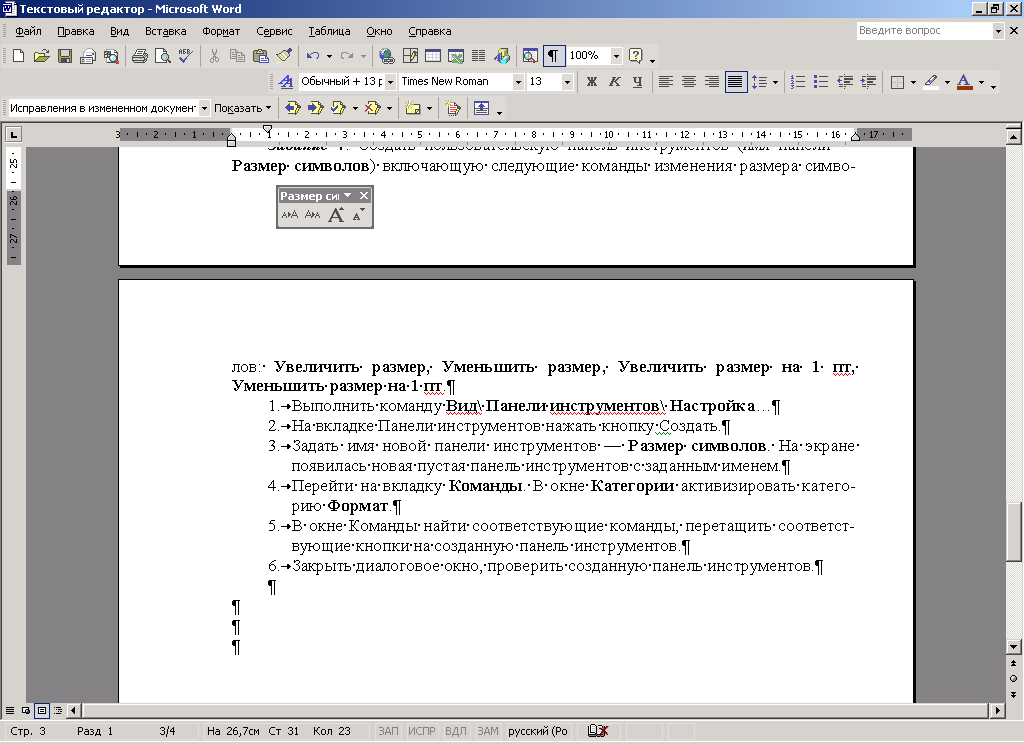Image resolution: width=1024 pixels, height=744 pixels.
Task: Insert a hyperlink with globe icon
Action: coord(387,56)
